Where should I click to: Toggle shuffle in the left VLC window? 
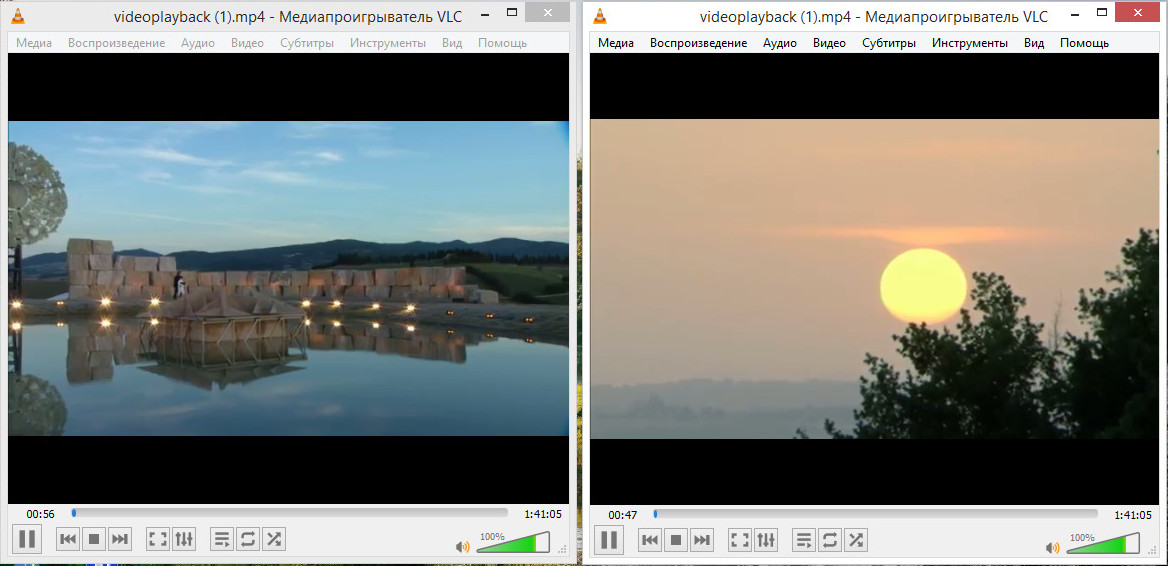click(273, 538)
